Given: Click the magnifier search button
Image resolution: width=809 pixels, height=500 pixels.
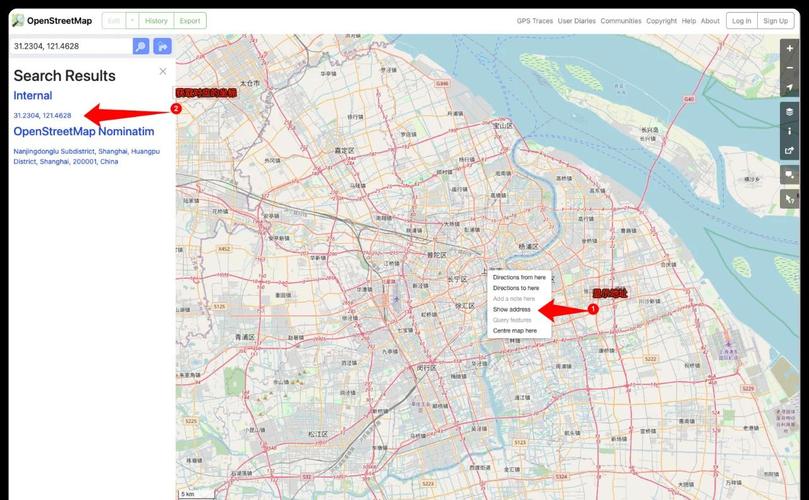Looking at the screenshot, I should tap(141, 46).
